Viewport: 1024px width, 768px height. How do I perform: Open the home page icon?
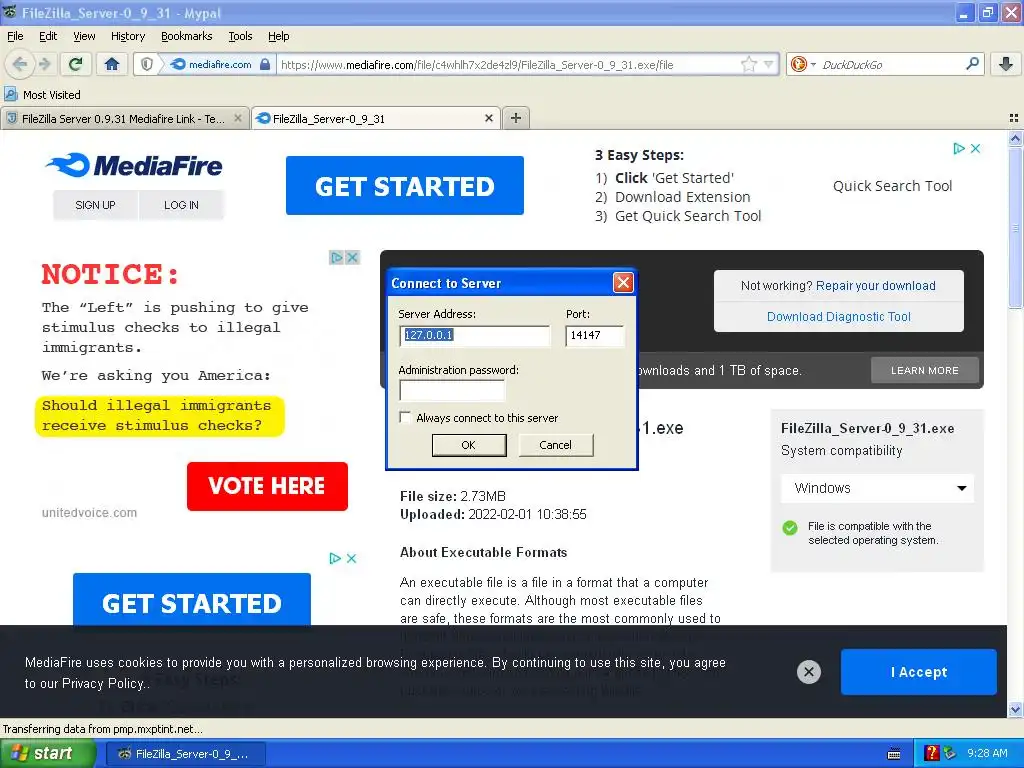tap(112, 64)
